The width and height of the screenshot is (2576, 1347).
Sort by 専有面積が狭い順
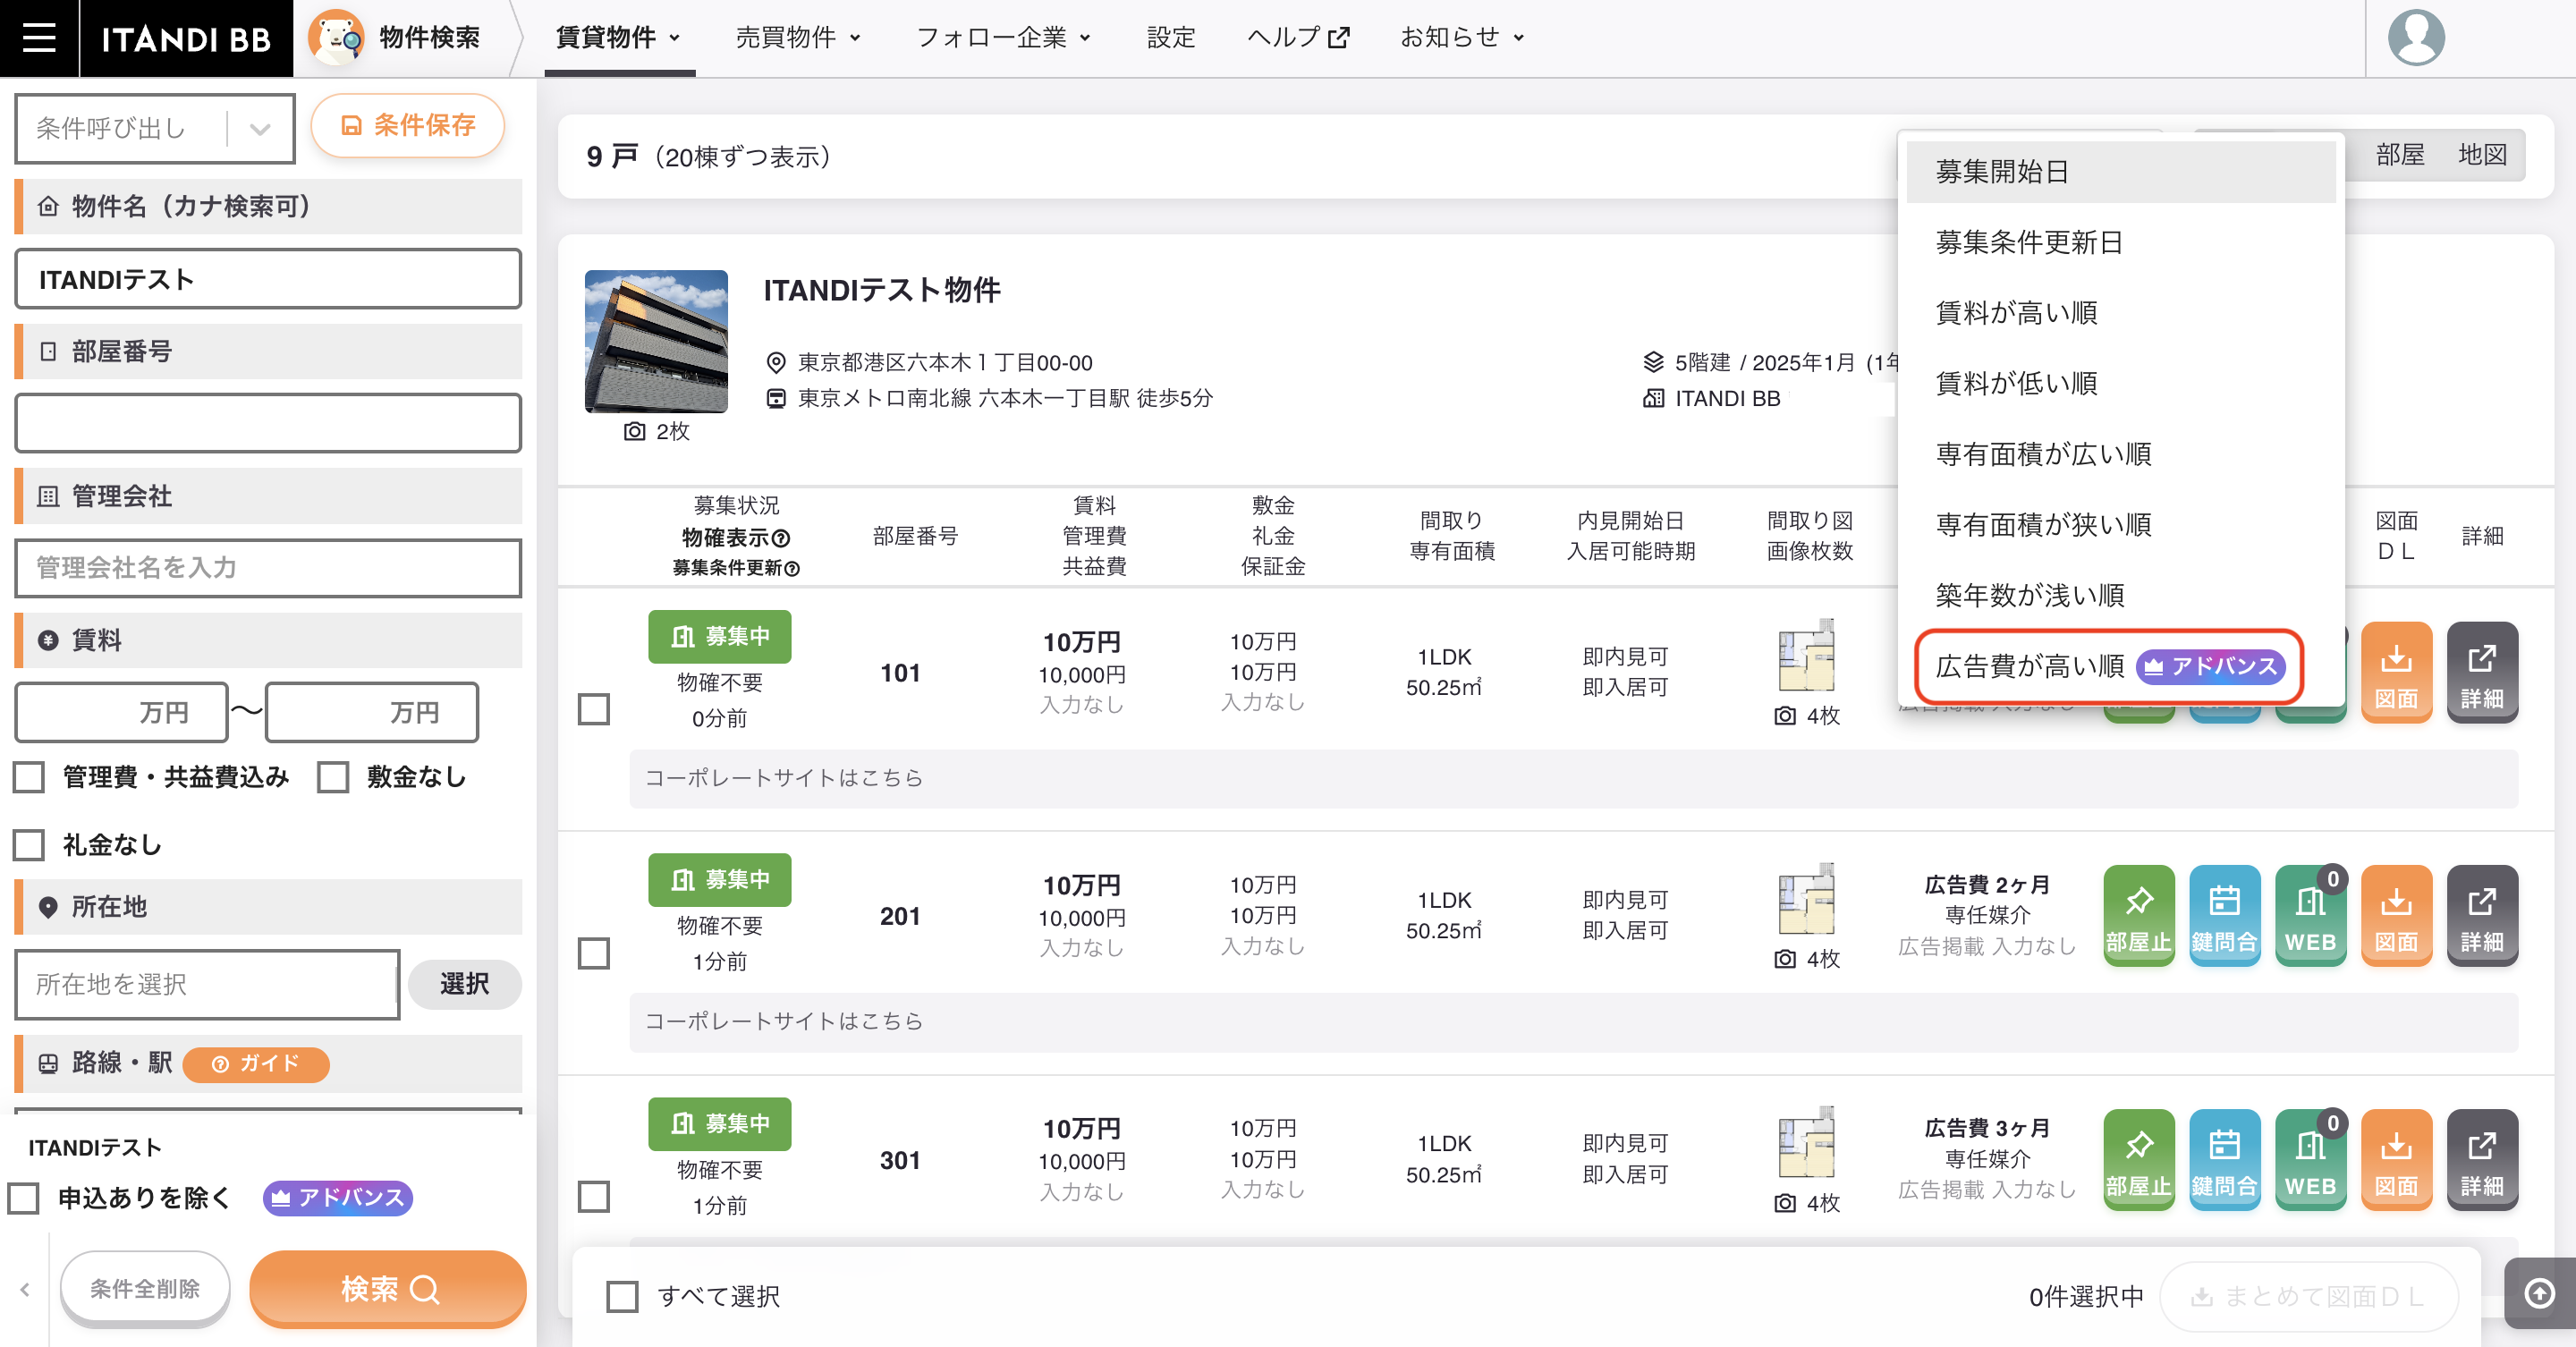click(2120, 524)
